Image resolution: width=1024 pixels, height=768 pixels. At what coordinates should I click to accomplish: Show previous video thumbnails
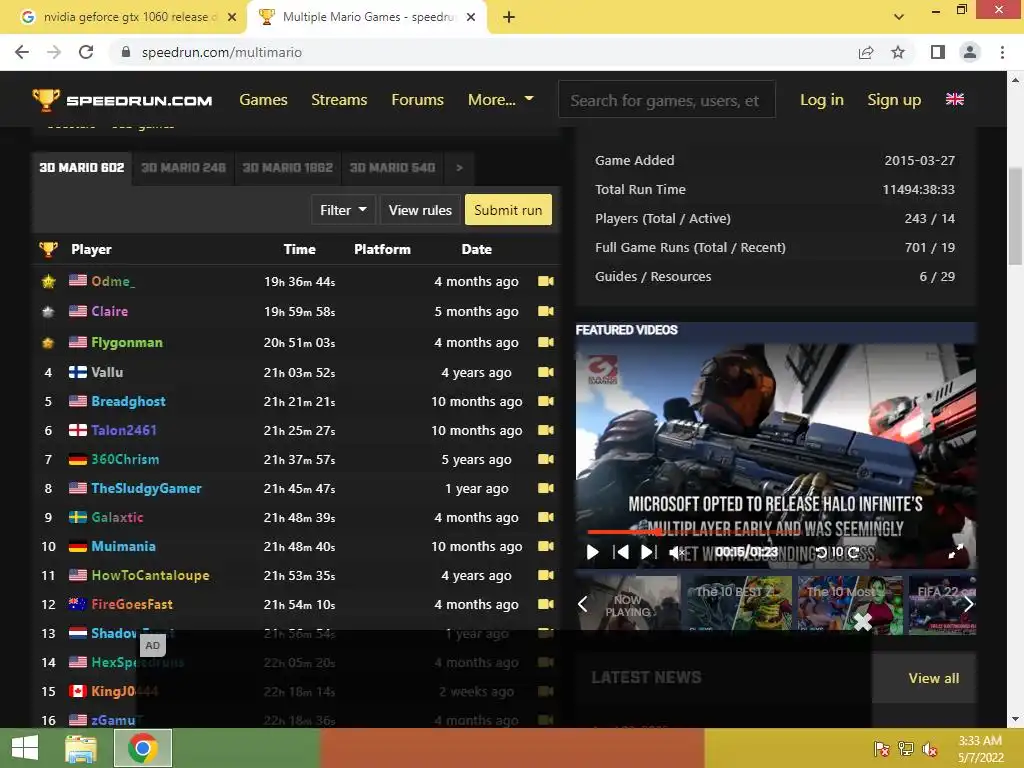tap(583, 604)
